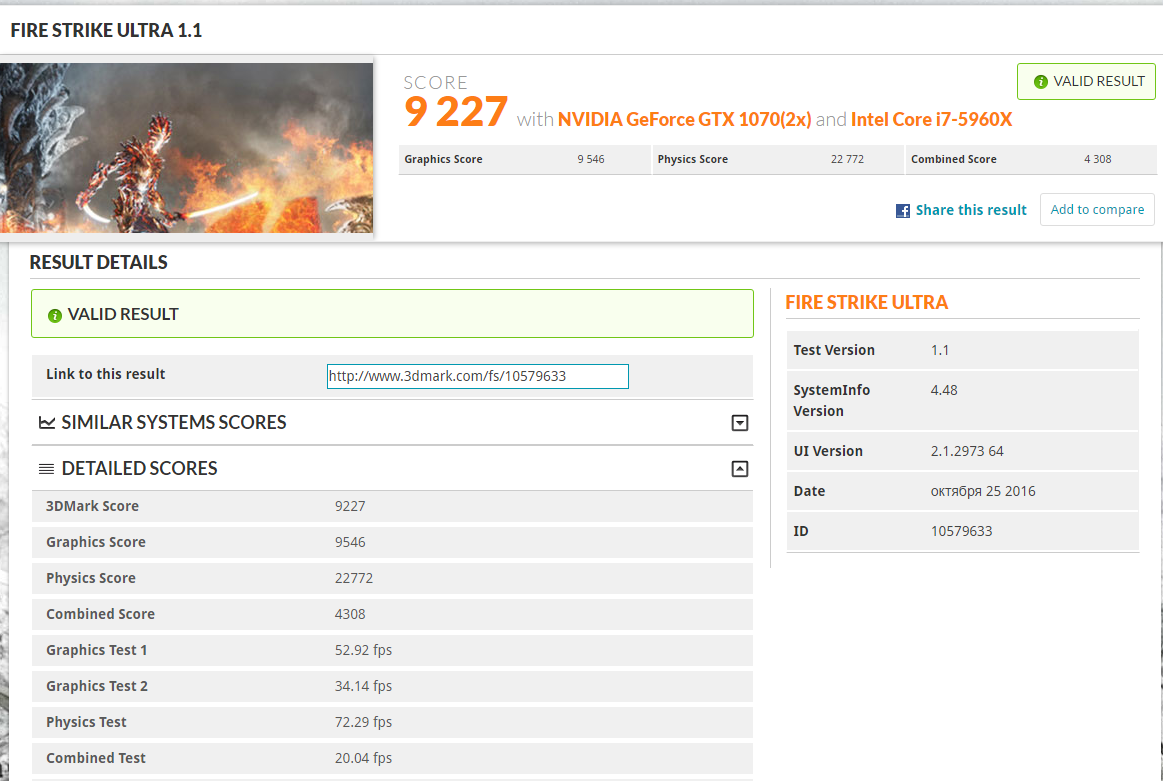Screen dimensions: 1163x781
Task: Click the green info icon in top VALID RESULT badge
Action: [1041, 82]
